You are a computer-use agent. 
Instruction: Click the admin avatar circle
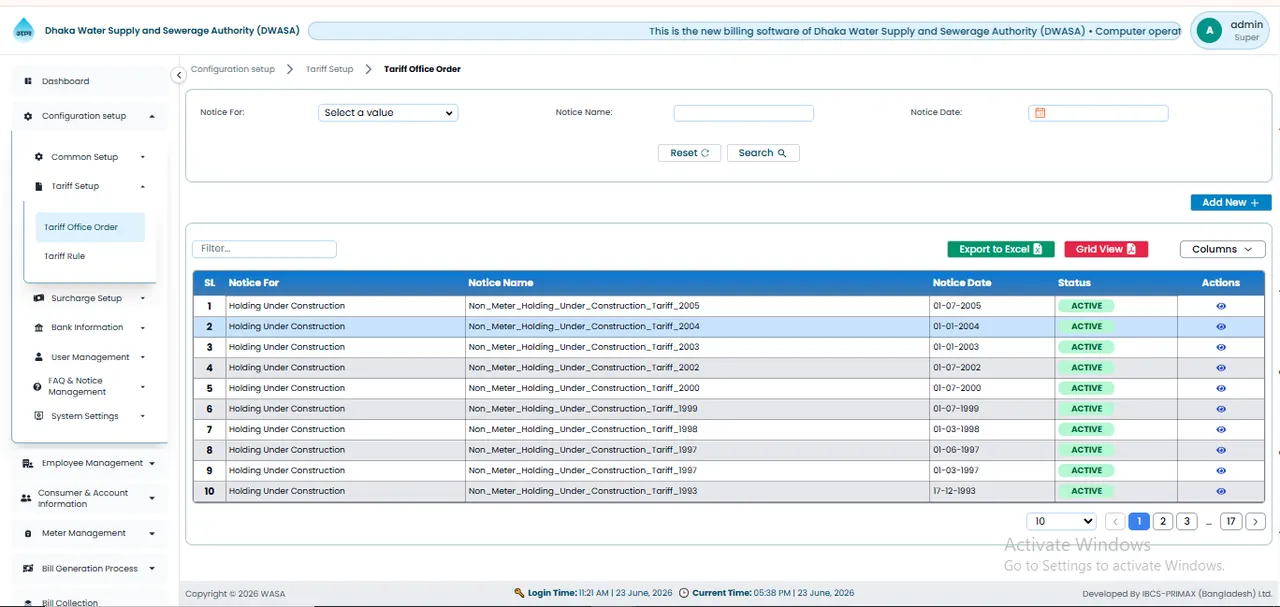1210,31
